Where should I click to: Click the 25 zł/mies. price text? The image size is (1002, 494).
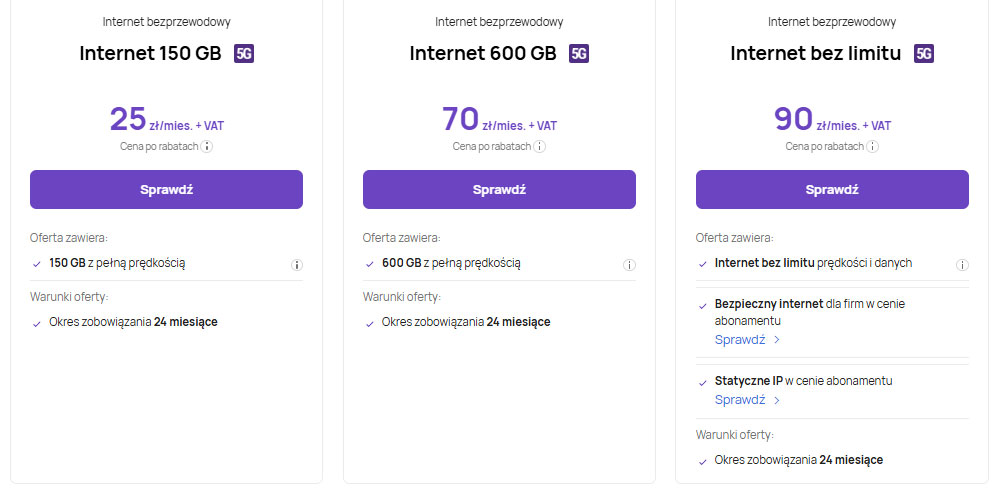click(166, 121)
